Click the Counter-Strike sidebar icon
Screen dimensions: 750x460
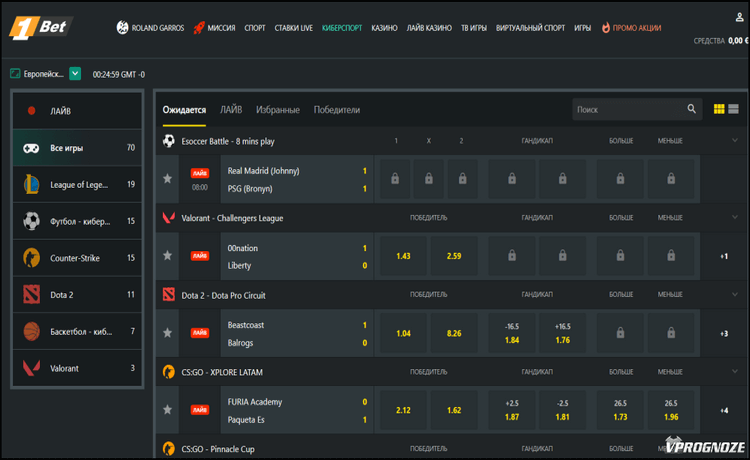pos(32,258)
